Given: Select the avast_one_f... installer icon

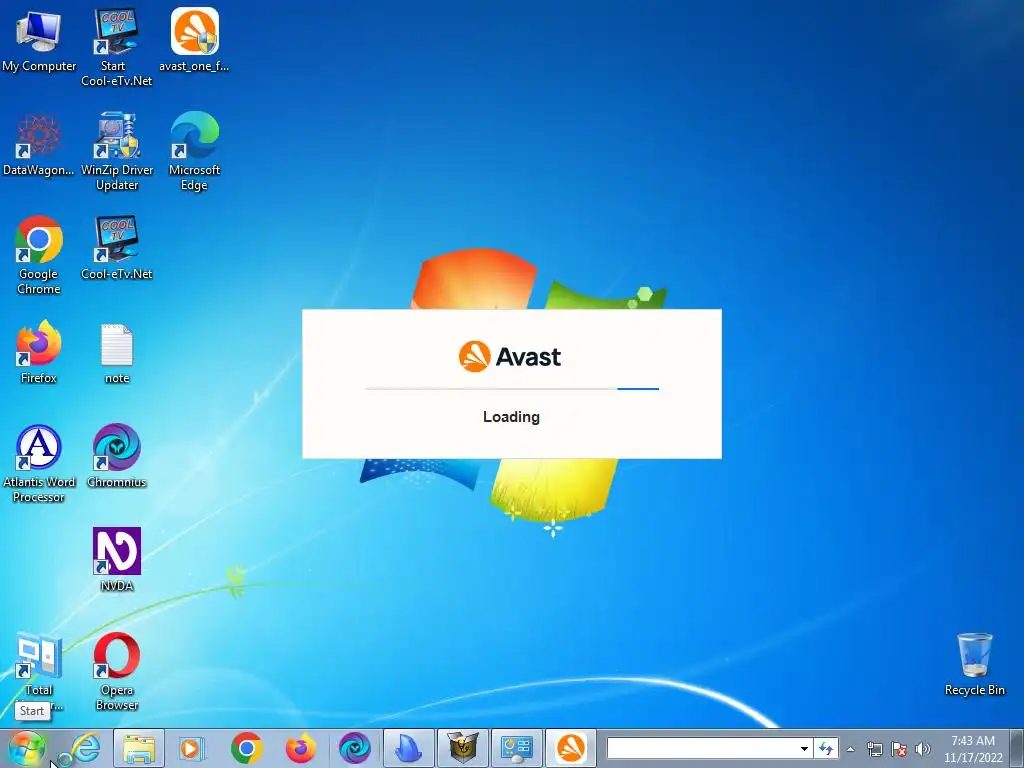Looking at the screenshot, I should (x=194, y=40).
